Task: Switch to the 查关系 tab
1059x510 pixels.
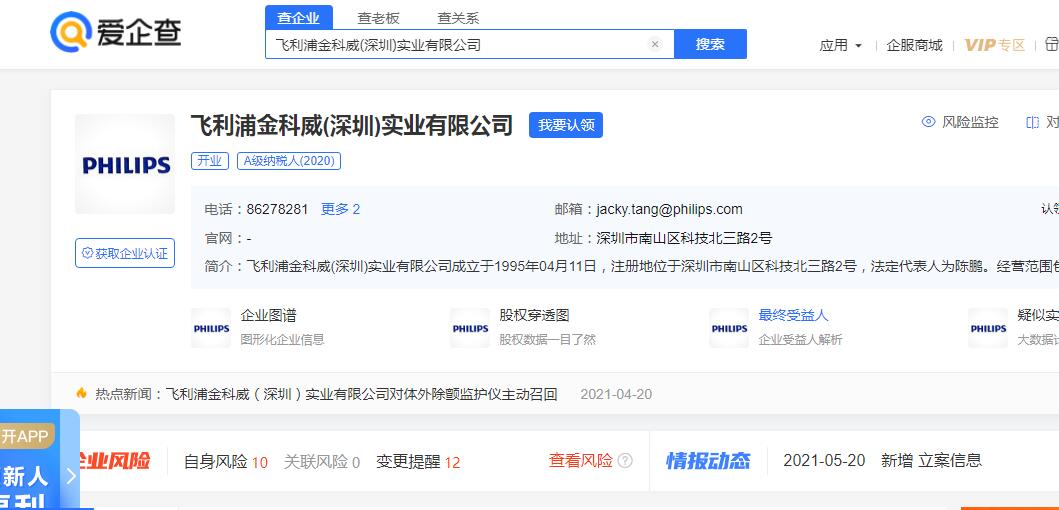Action: [x=458, y=18]
